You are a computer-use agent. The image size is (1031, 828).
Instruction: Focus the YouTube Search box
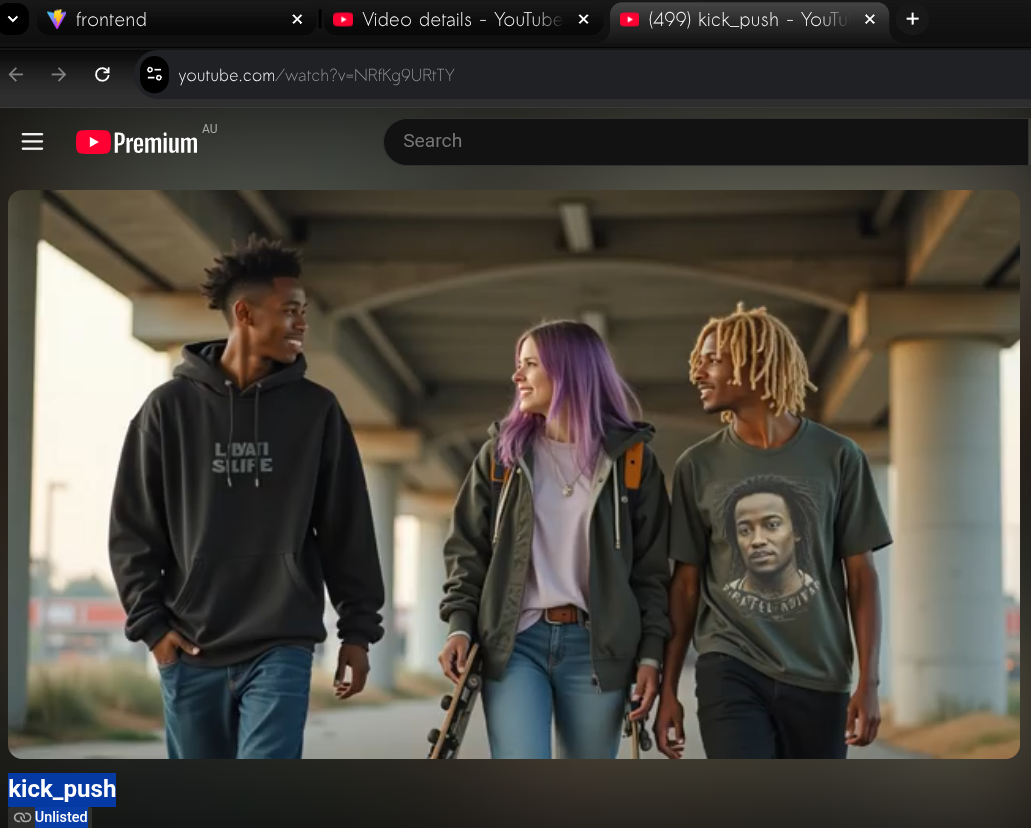[706, 141]
